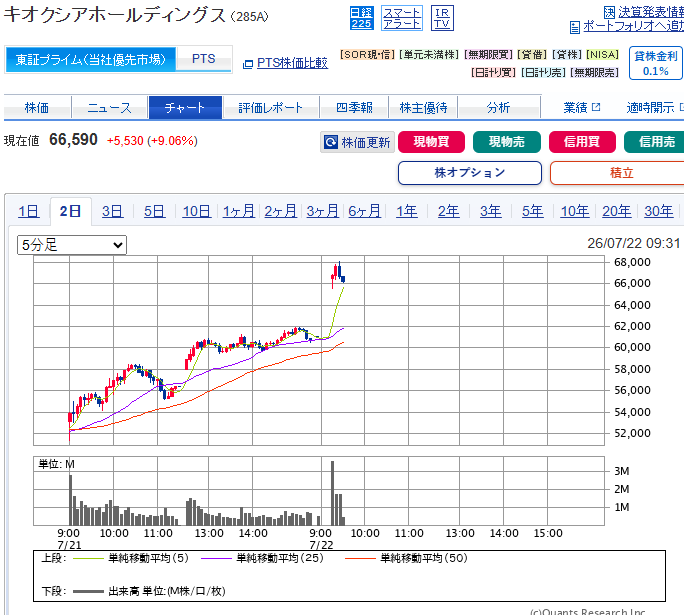The image size is (684, 615).
Task: Select the 3ヶ月 chart period
Action: click(x=322, y=212)
